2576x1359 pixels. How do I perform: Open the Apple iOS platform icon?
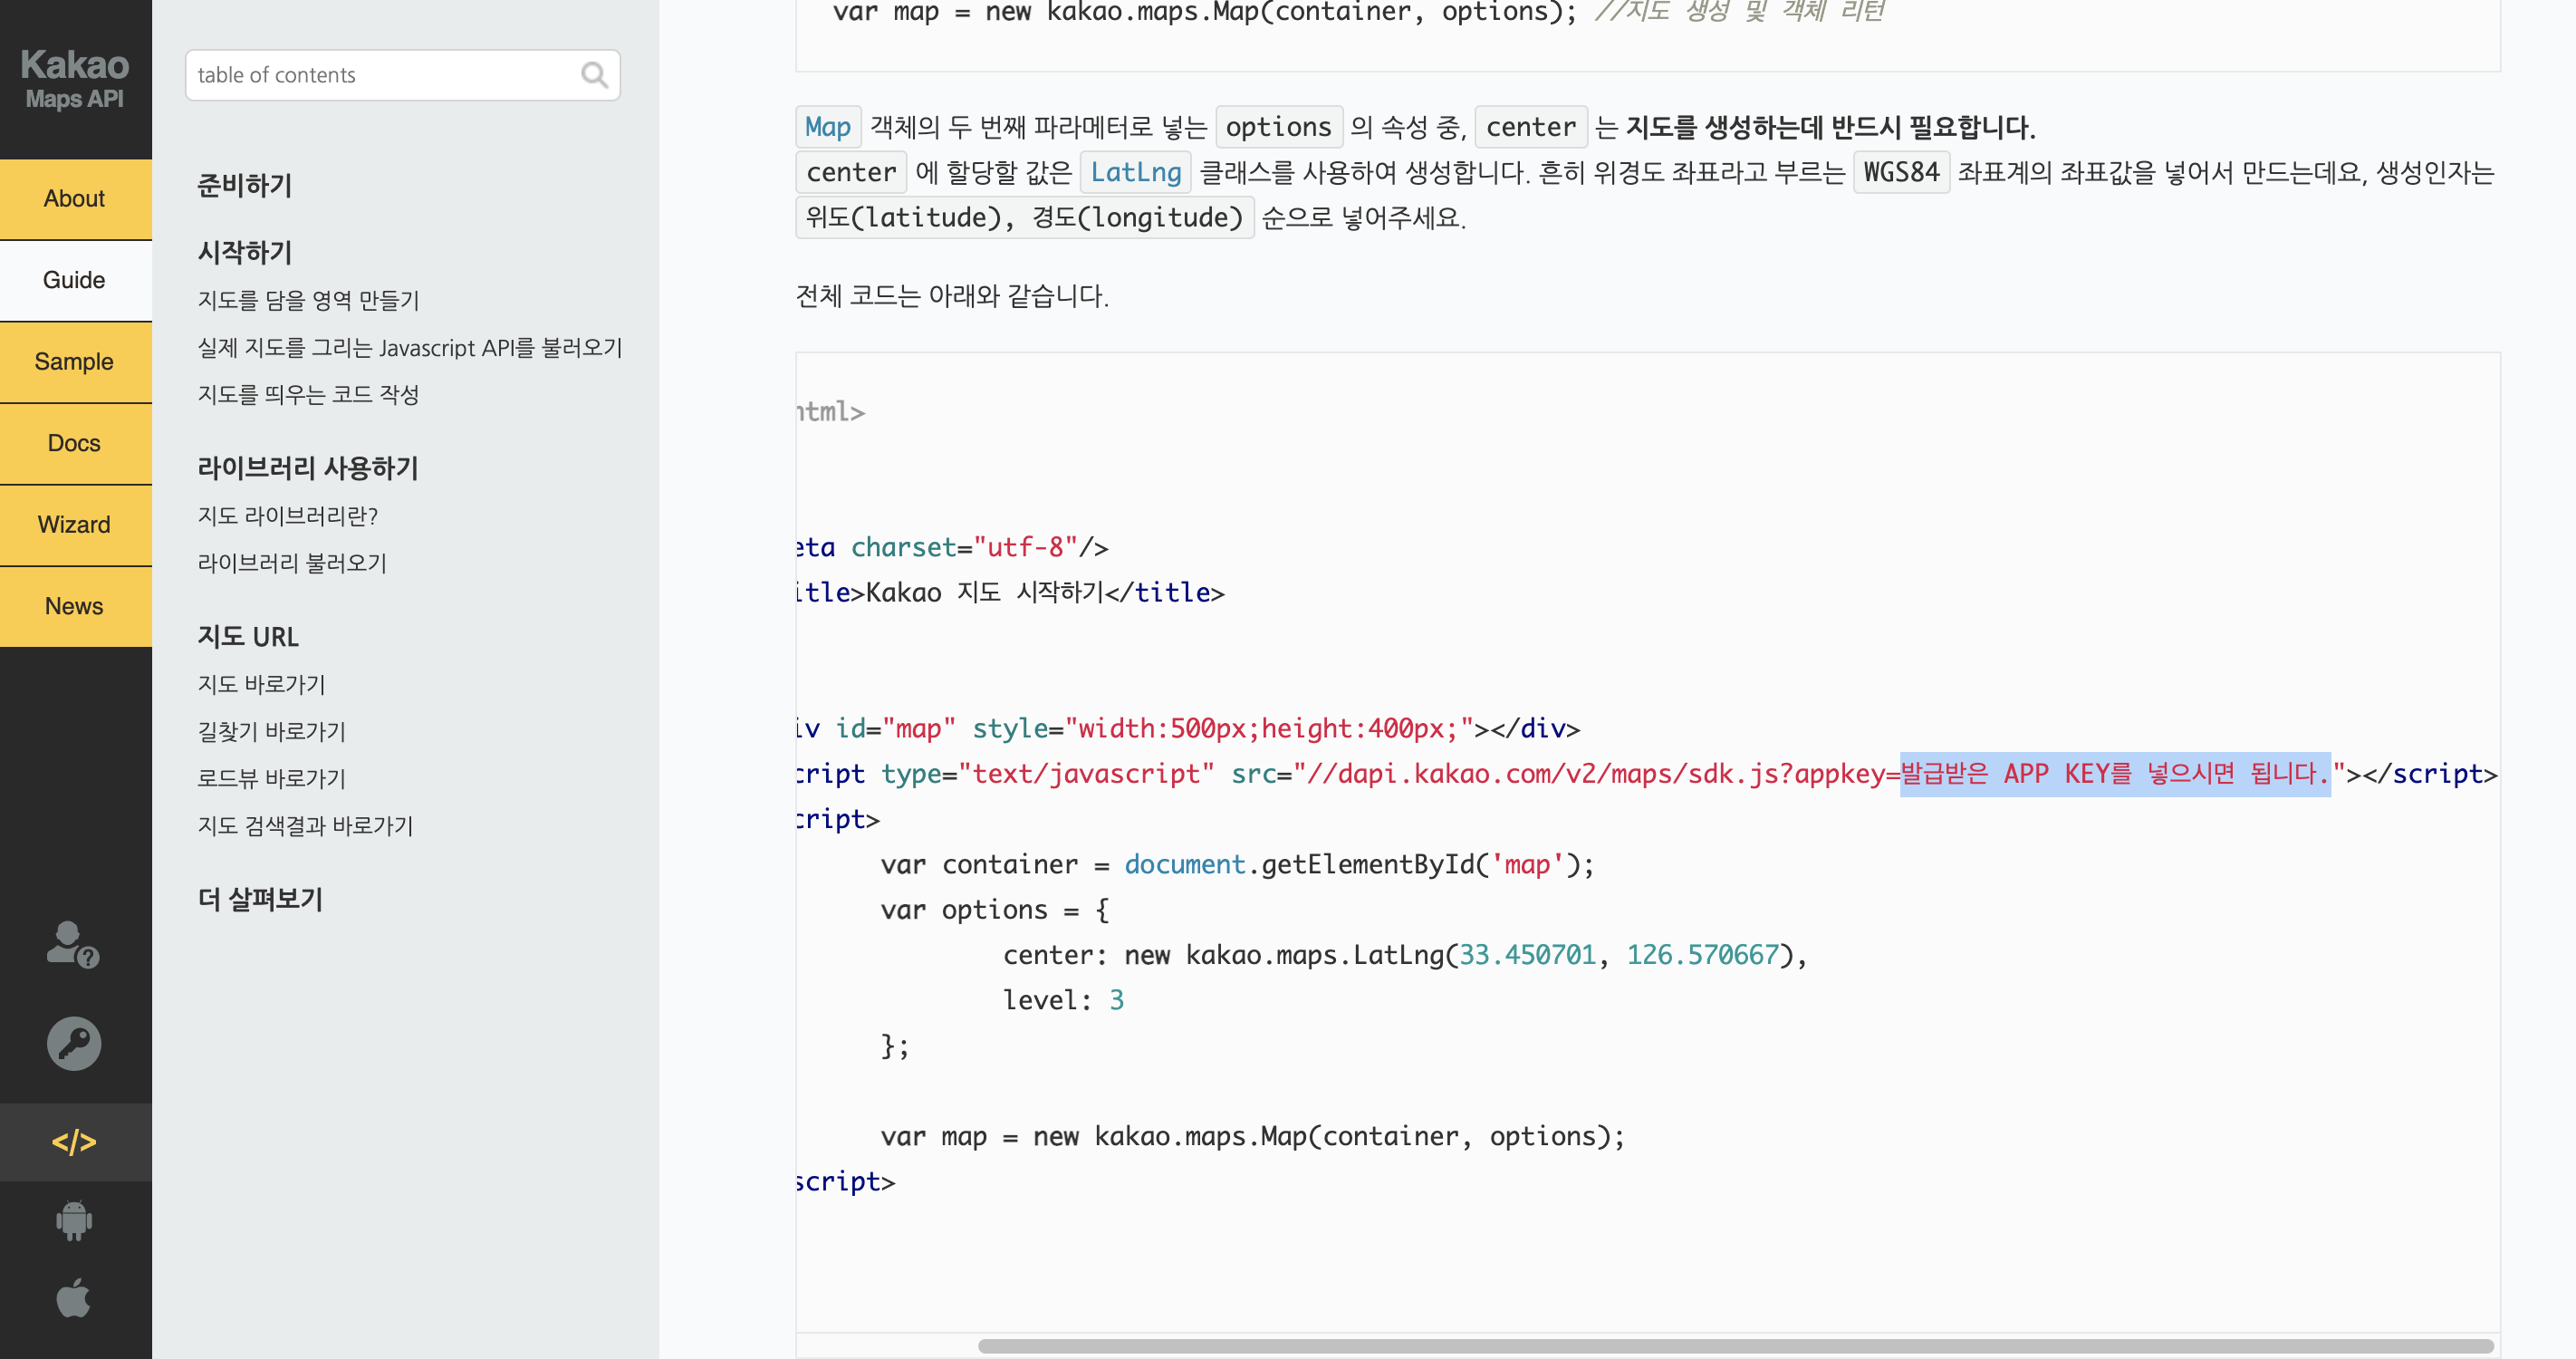(74, 1299)
